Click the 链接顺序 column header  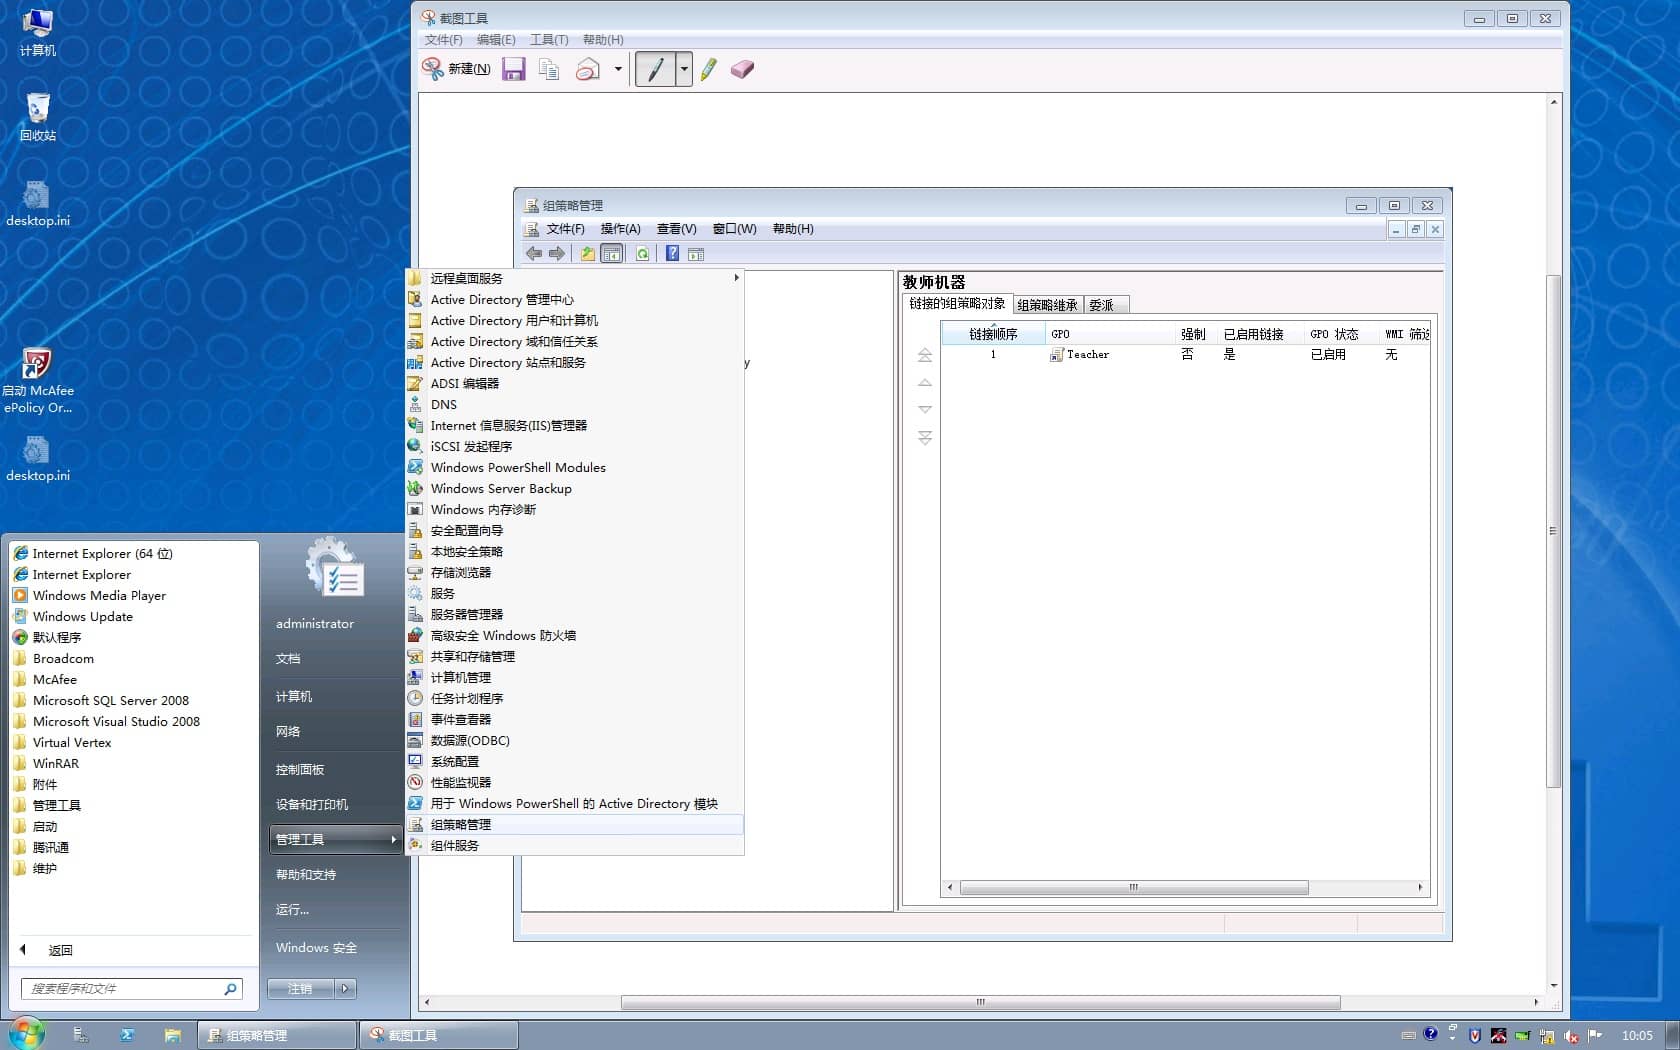(993, 334)
